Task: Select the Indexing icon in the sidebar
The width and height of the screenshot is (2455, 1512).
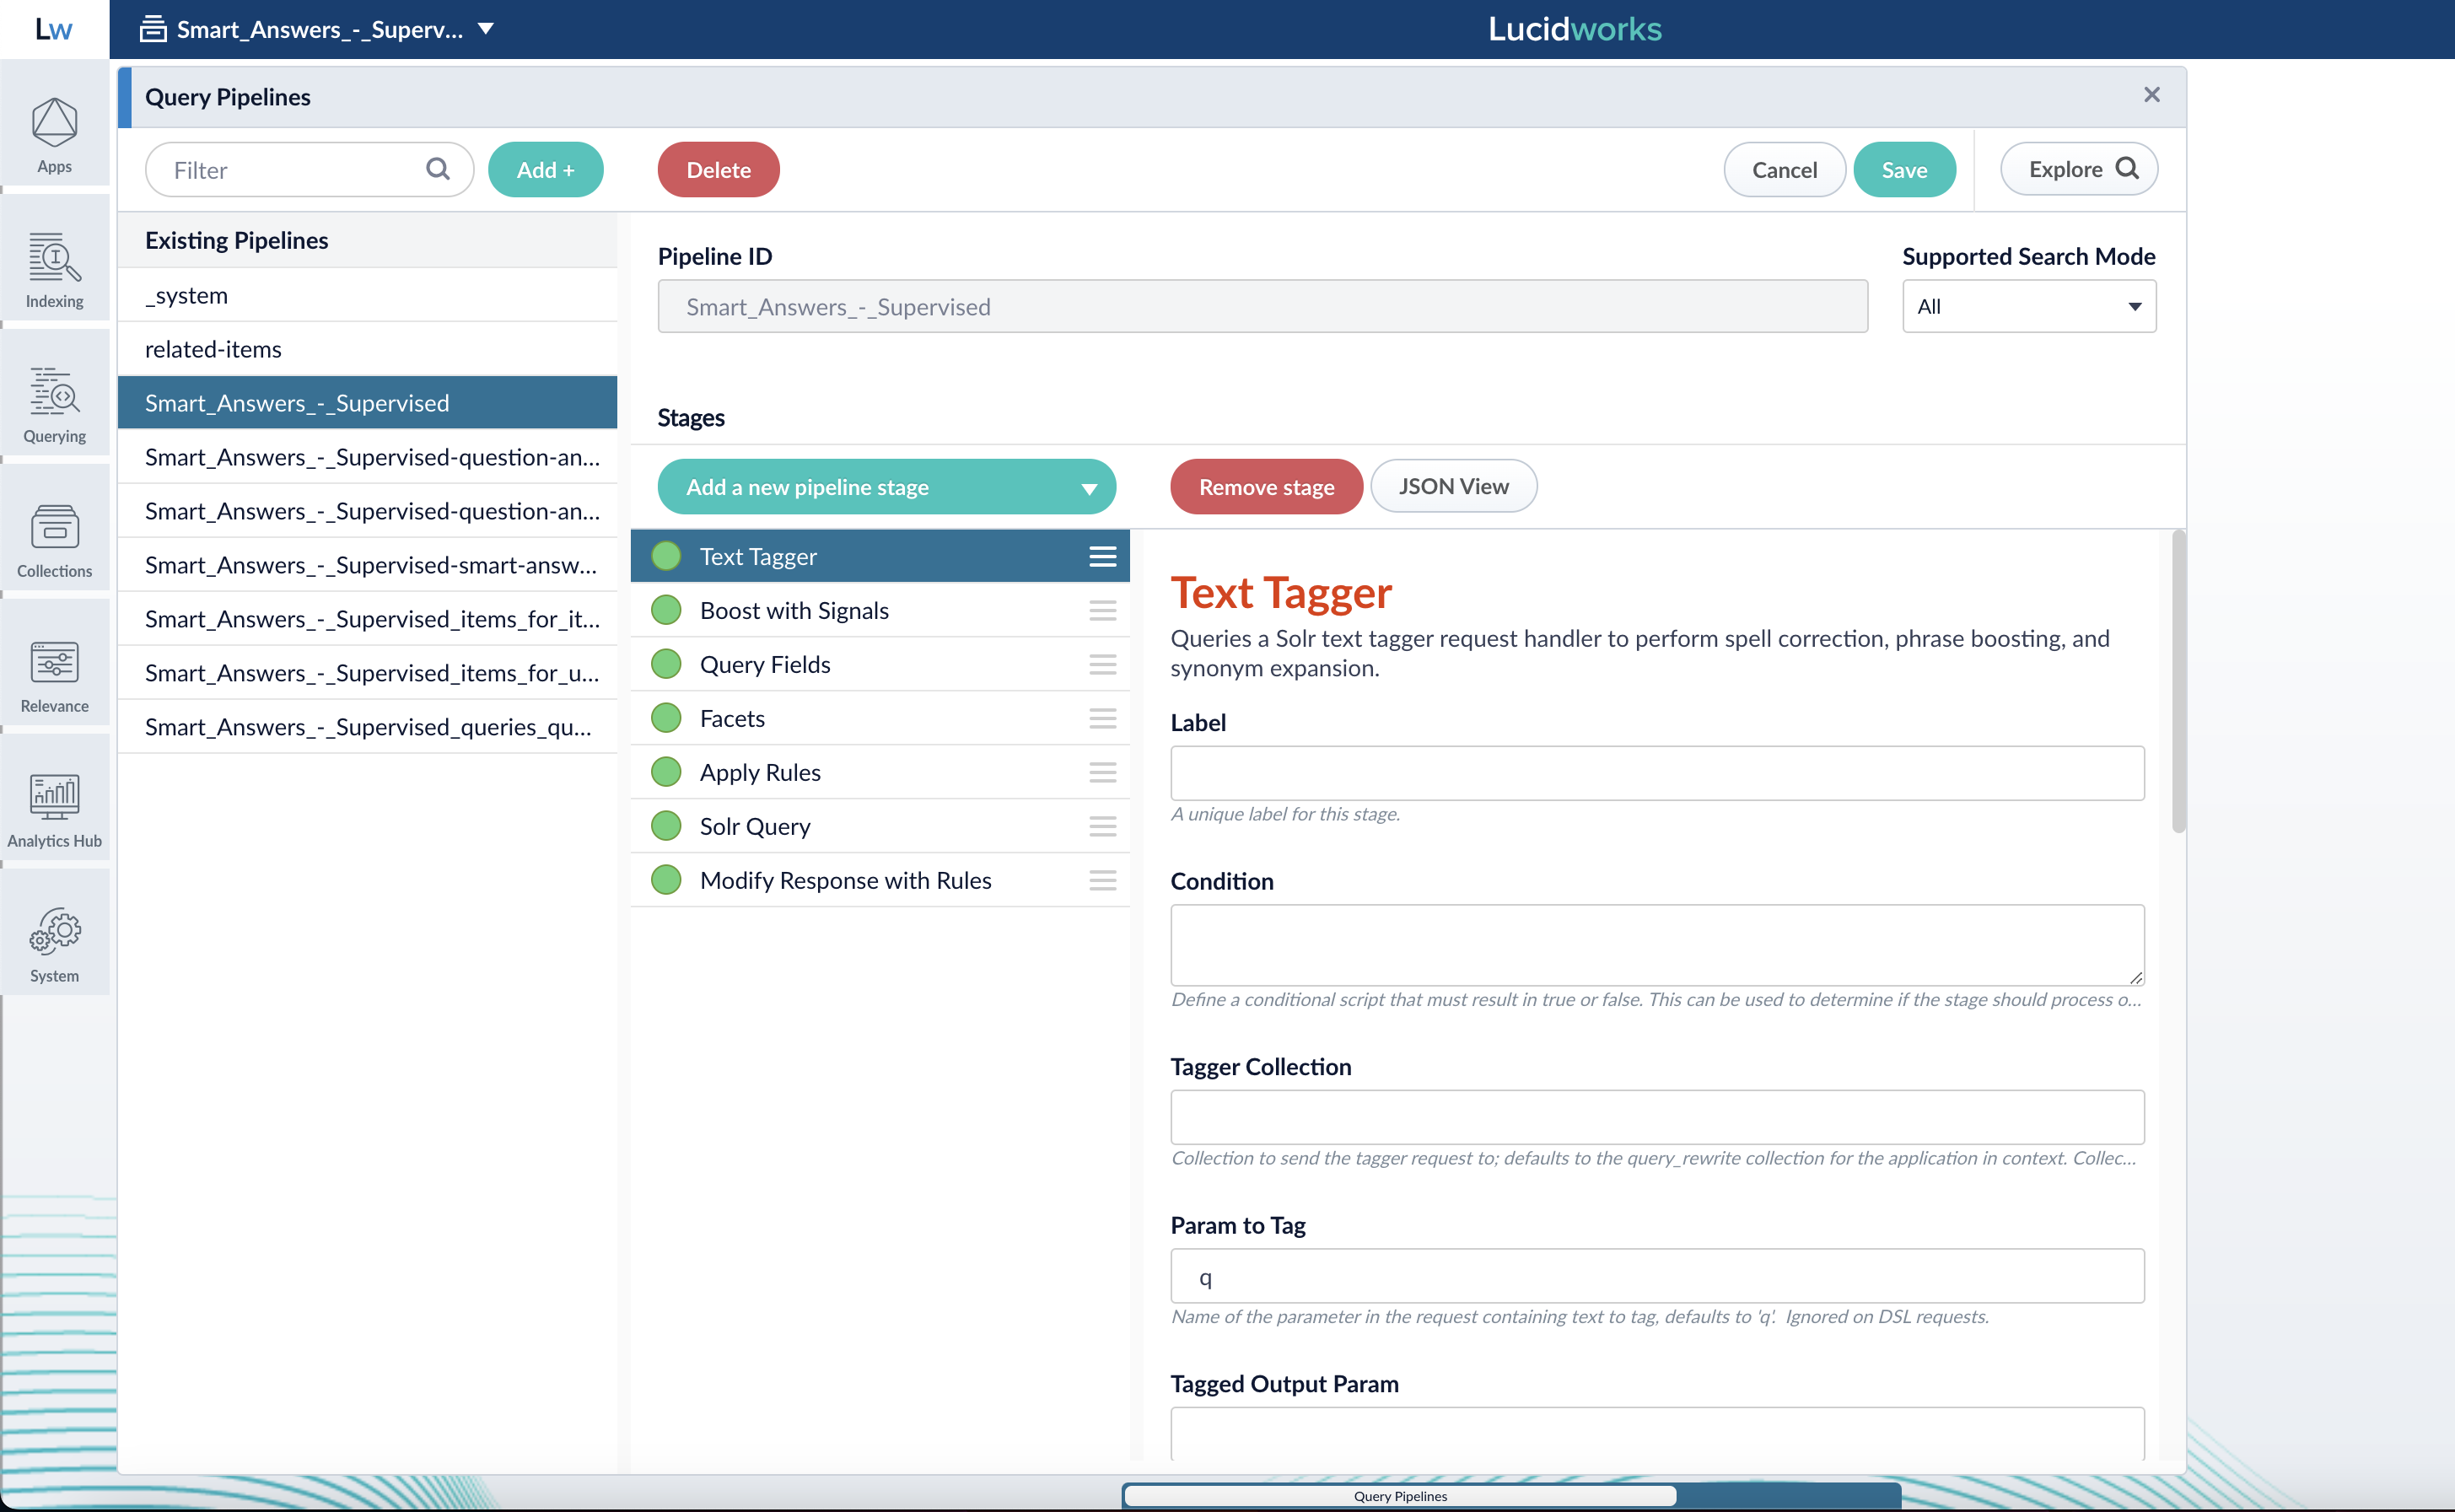Action: click(54, 262)
